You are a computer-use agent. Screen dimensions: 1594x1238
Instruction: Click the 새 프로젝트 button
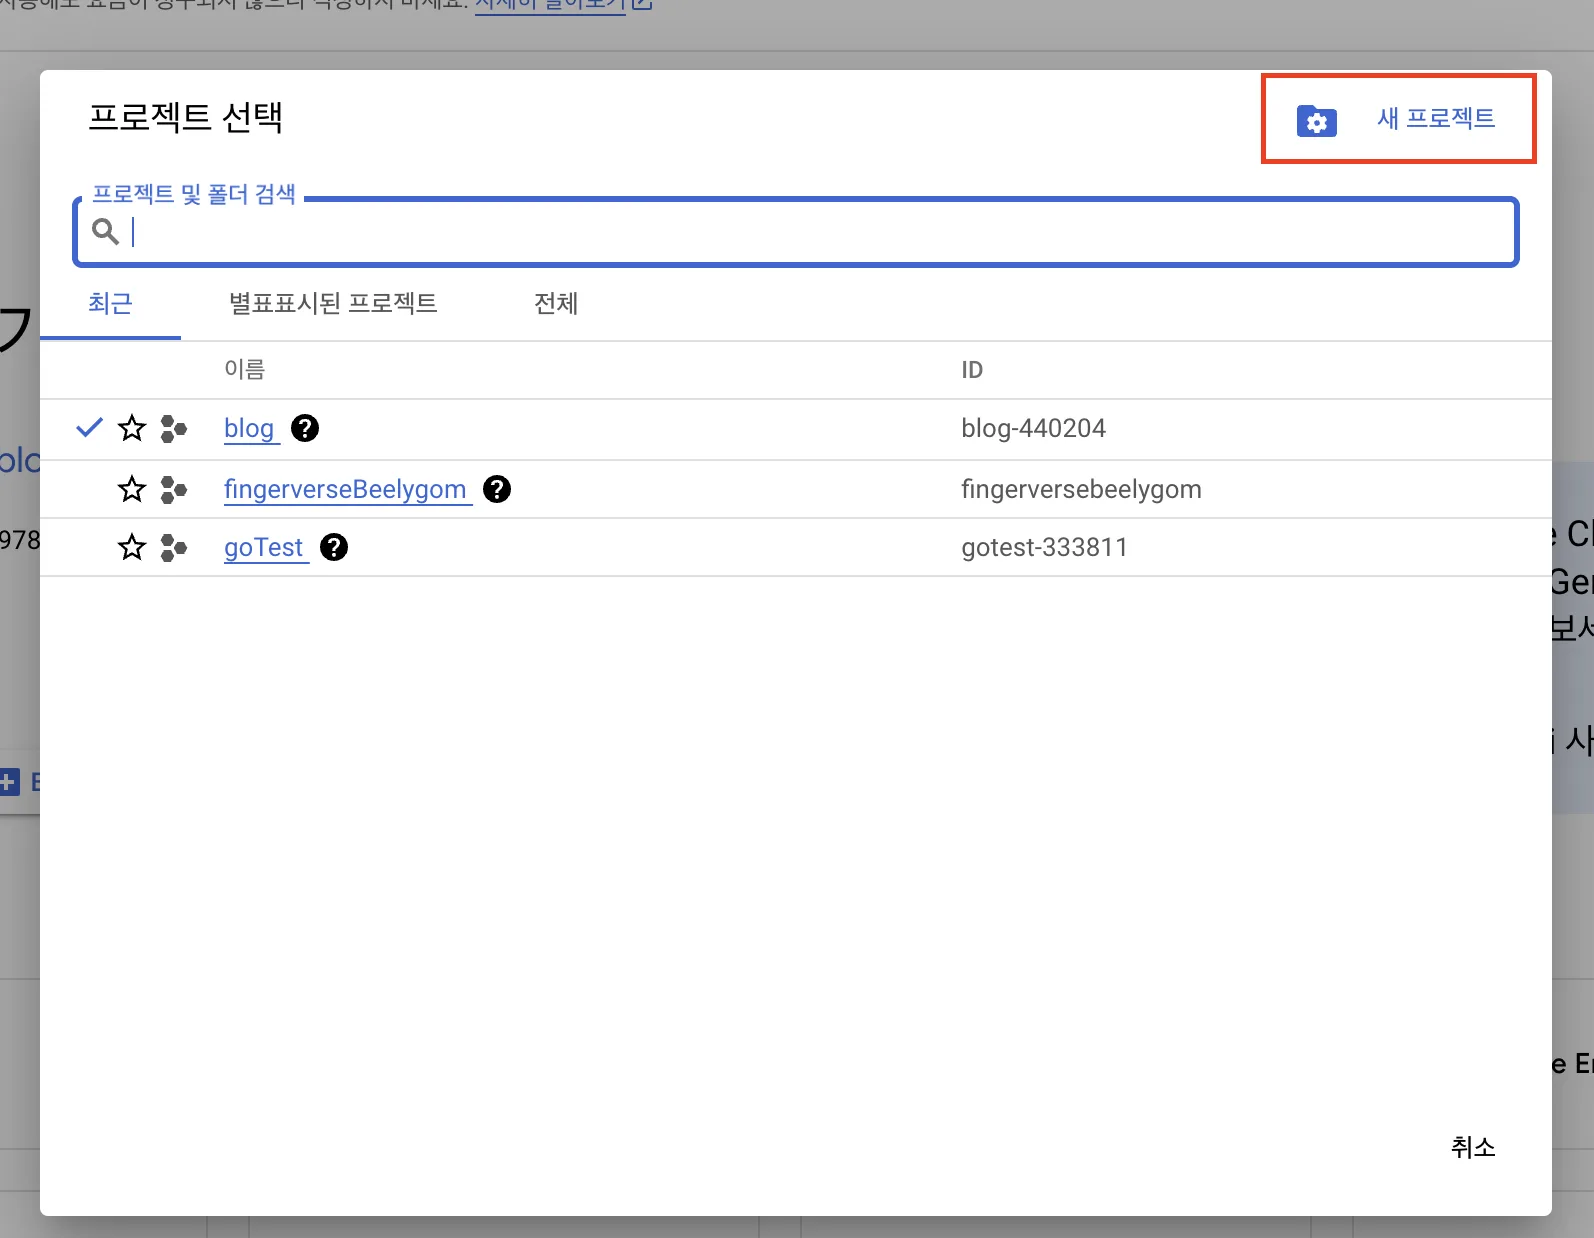pyautogui.click(x=1398, y=119)
